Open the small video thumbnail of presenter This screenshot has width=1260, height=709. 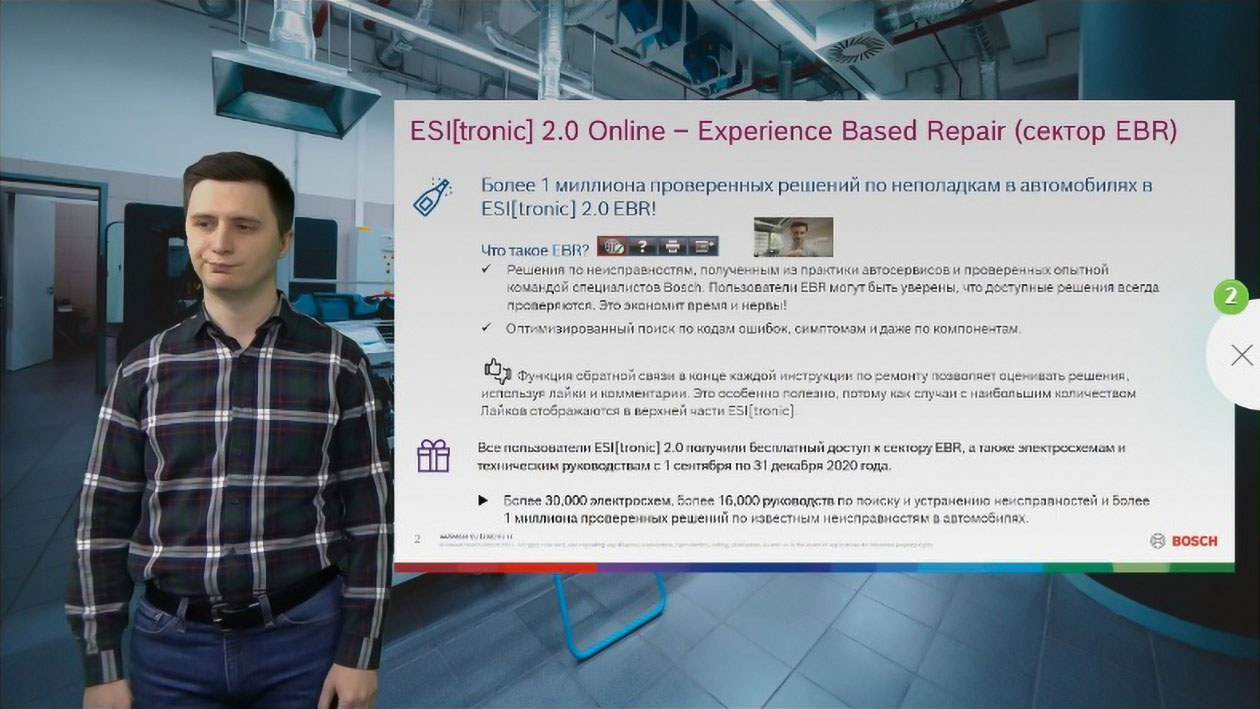(x=793, y=238)
